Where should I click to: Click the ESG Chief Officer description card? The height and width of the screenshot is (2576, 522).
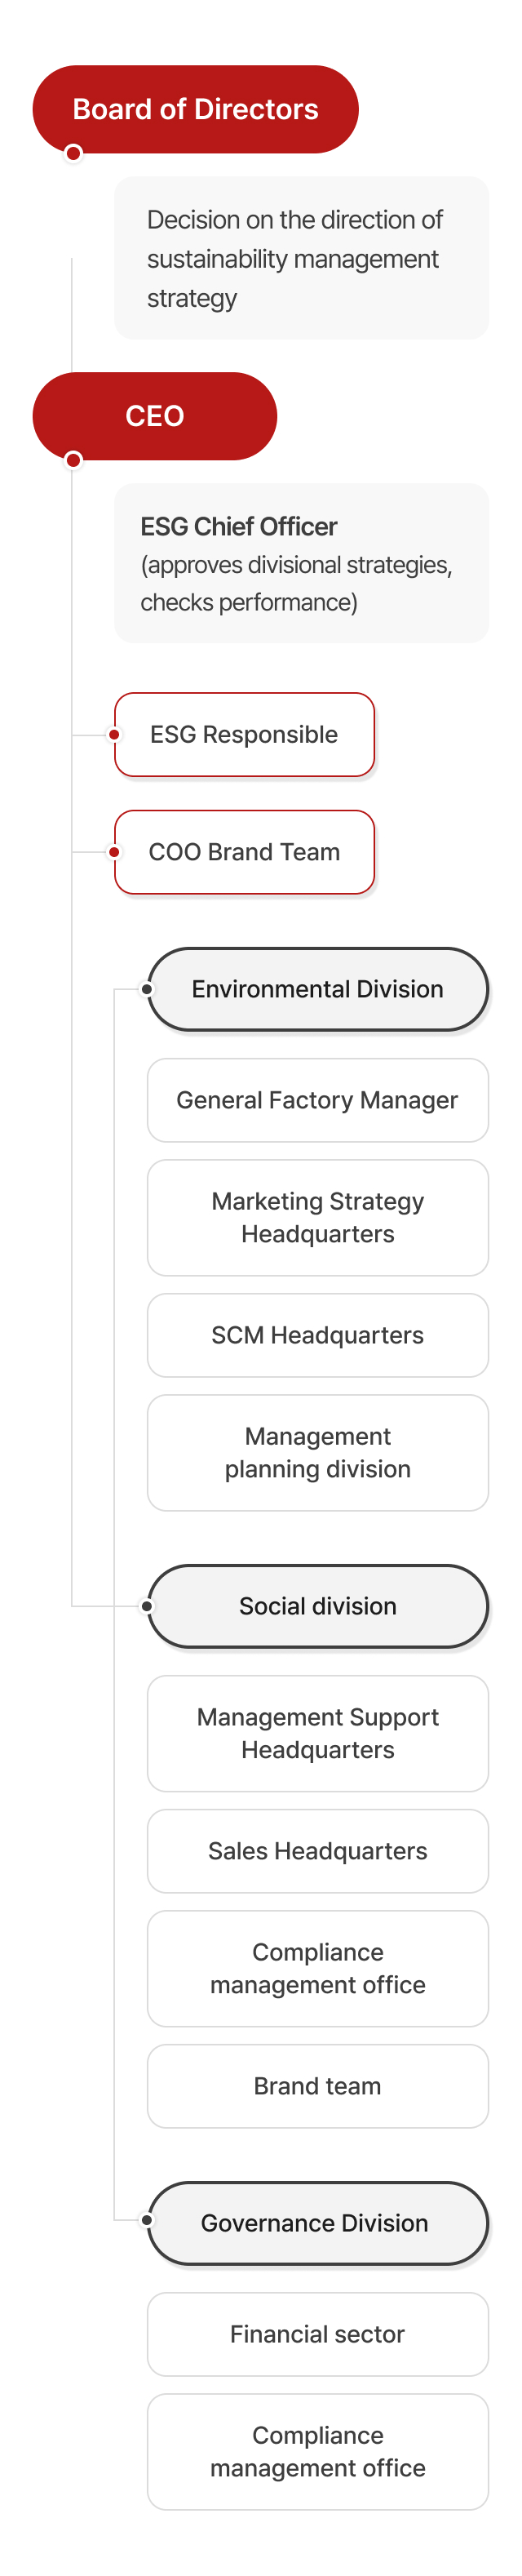[x=301, y=563]
